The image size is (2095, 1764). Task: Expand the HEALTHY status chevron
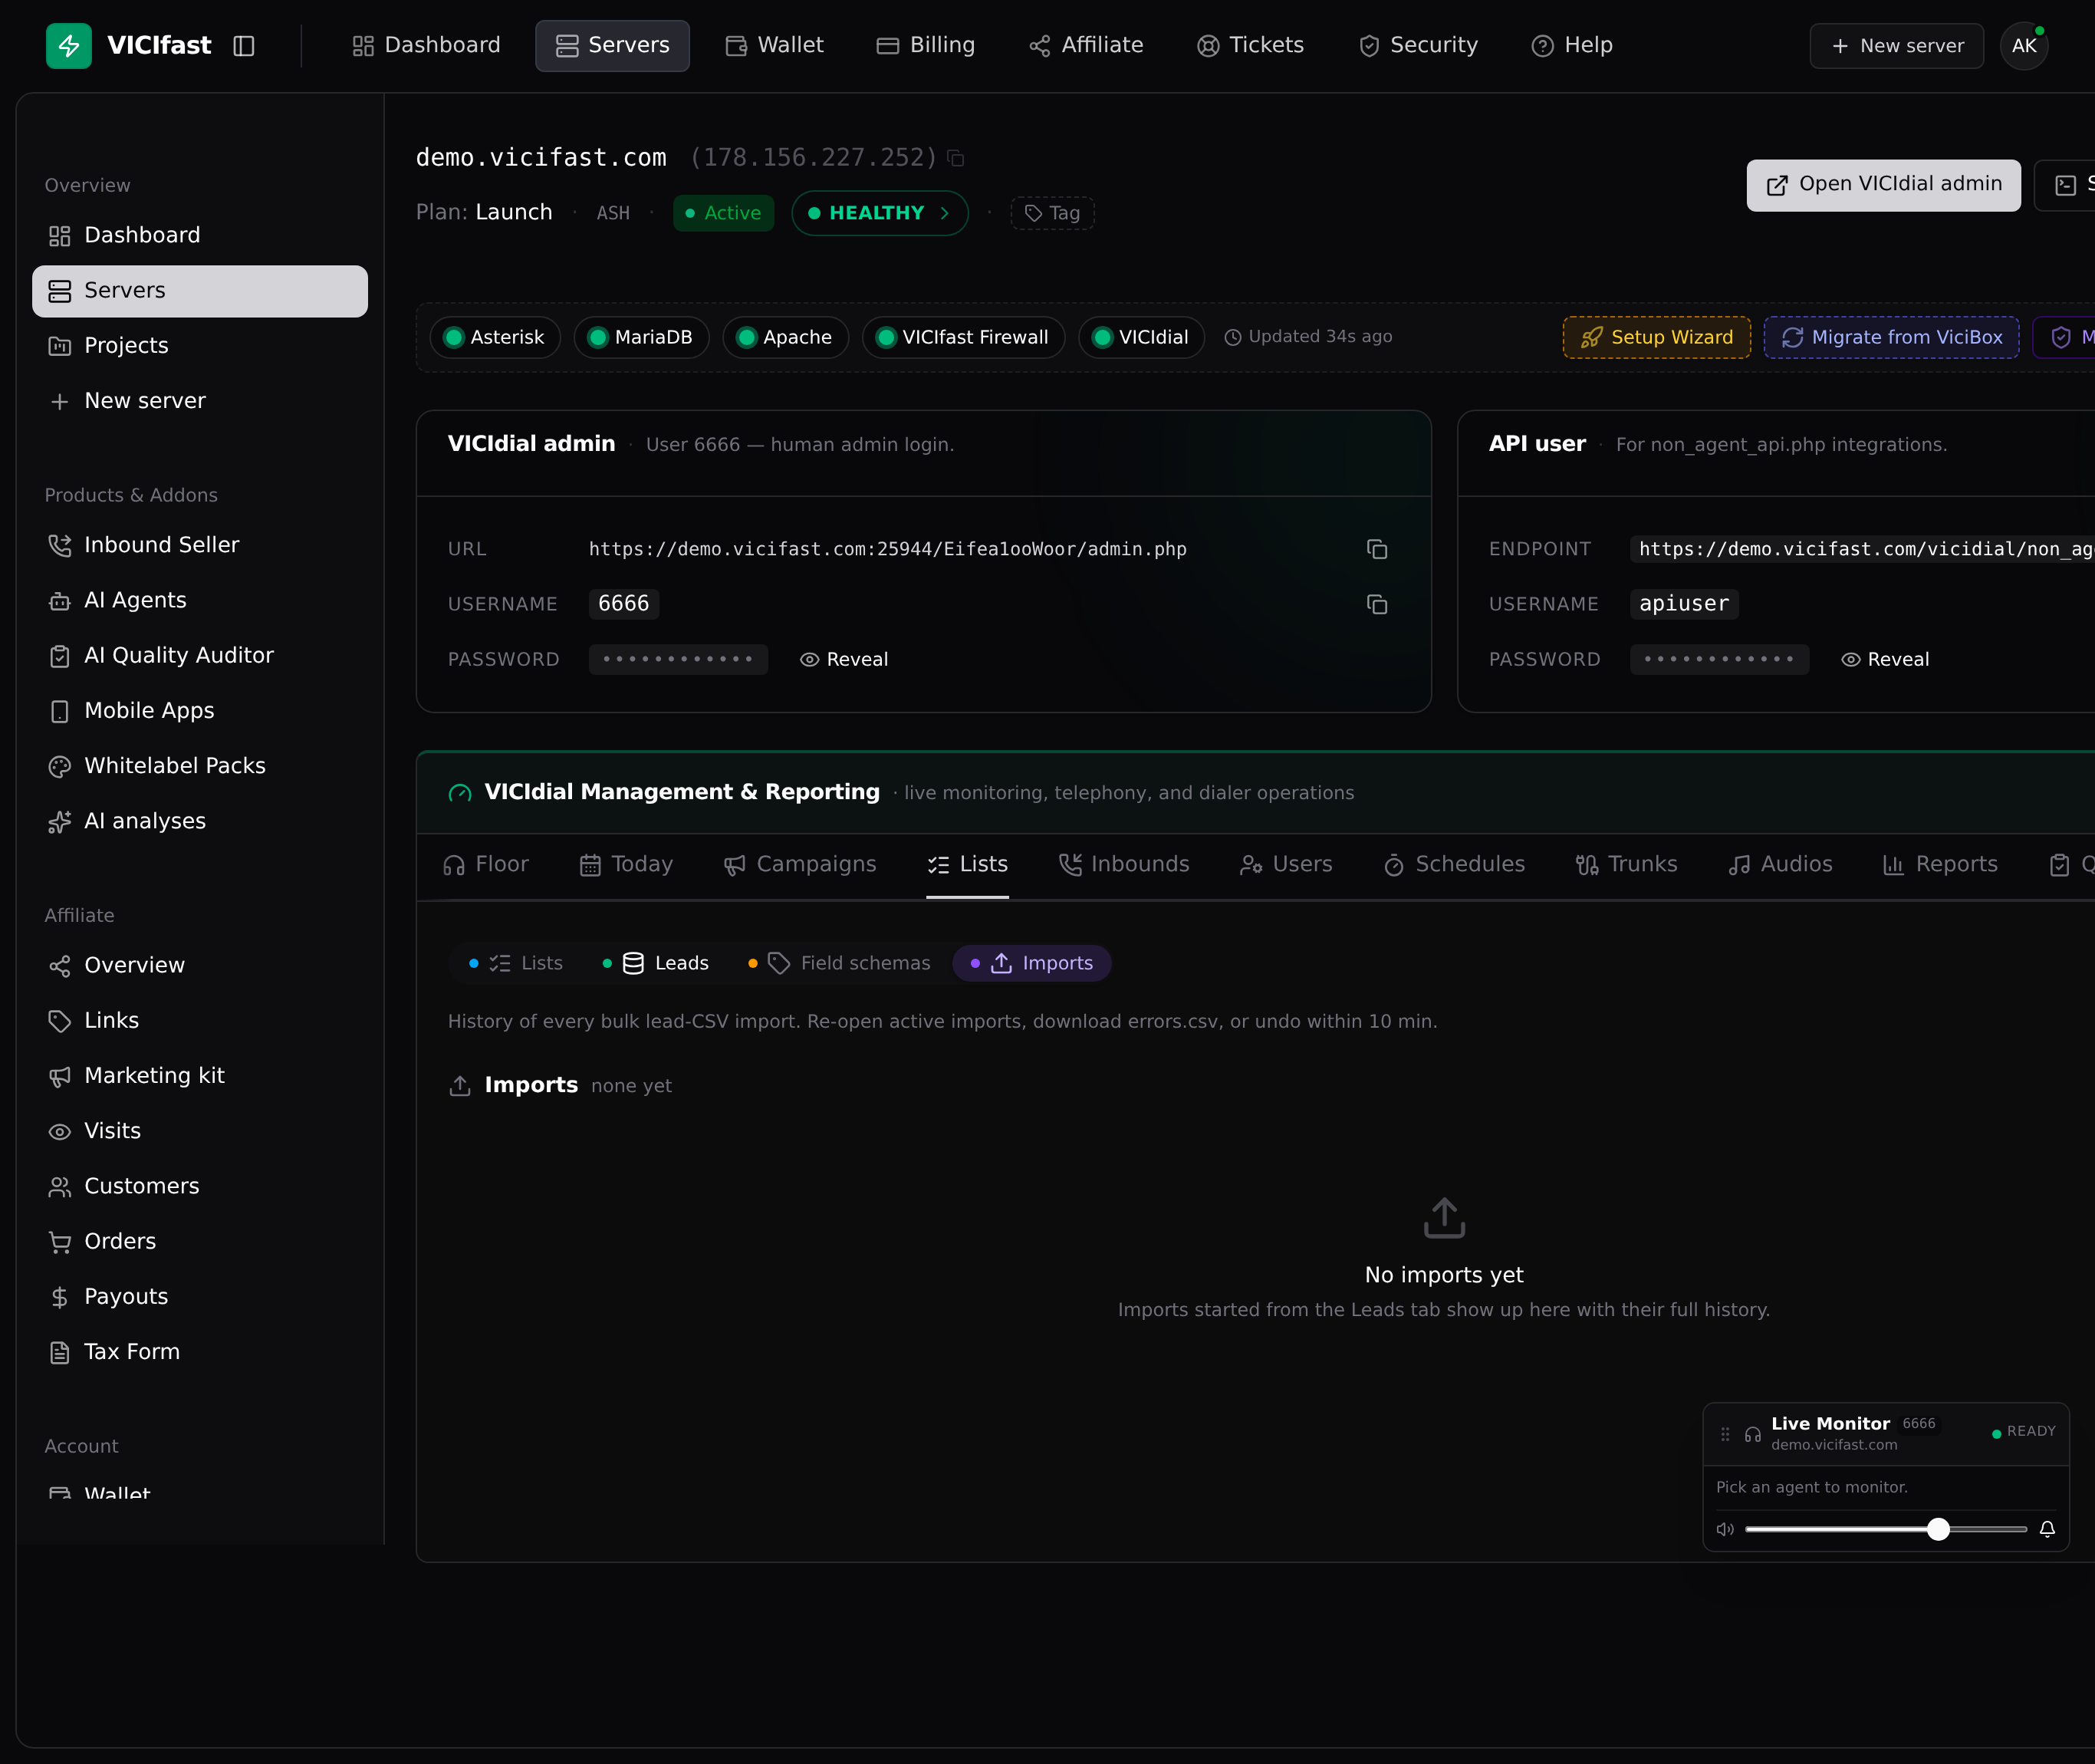pyautogui.click(x=944, y=213)
